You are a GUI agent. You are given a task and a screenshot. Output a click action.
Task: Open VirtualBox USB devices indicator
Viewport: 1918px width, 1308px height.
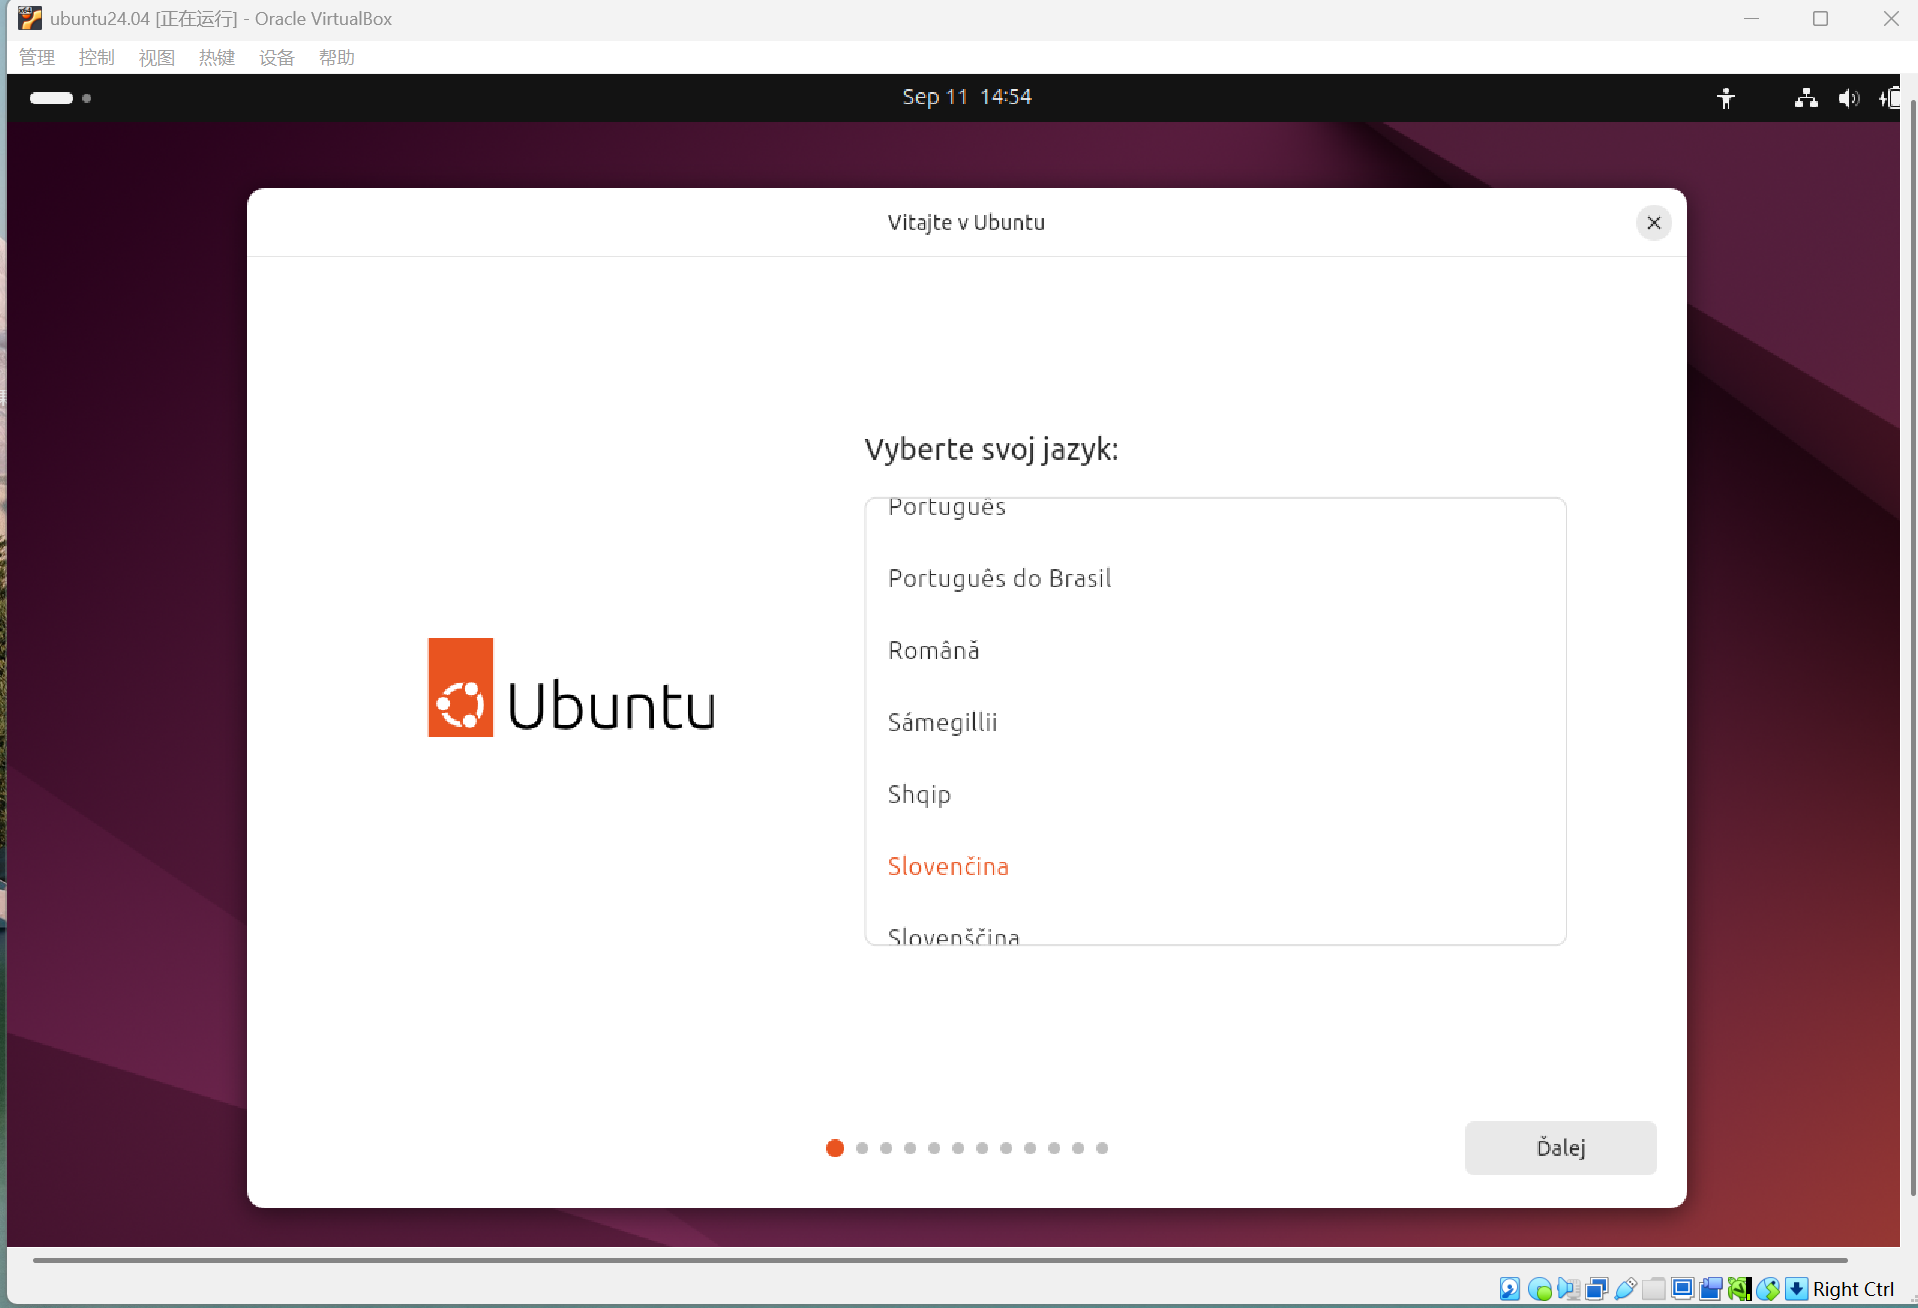point(1626,1289)
